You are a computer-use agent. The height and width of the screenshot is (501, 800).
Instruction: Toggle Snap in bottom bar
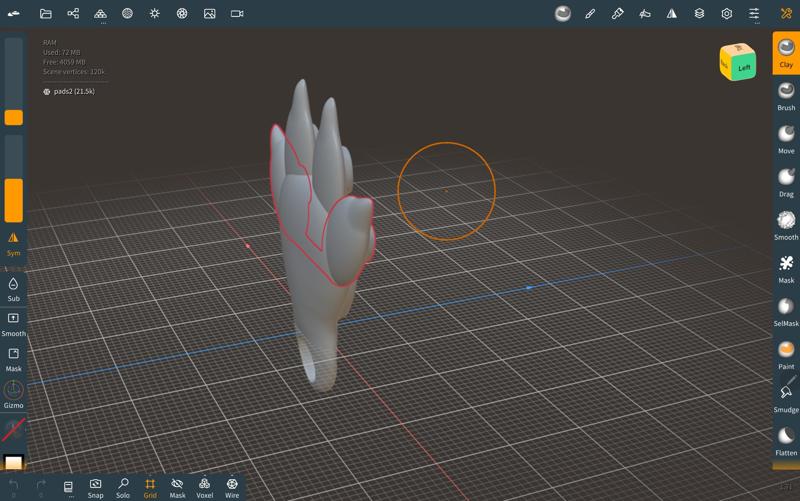[x=95, y=488]
